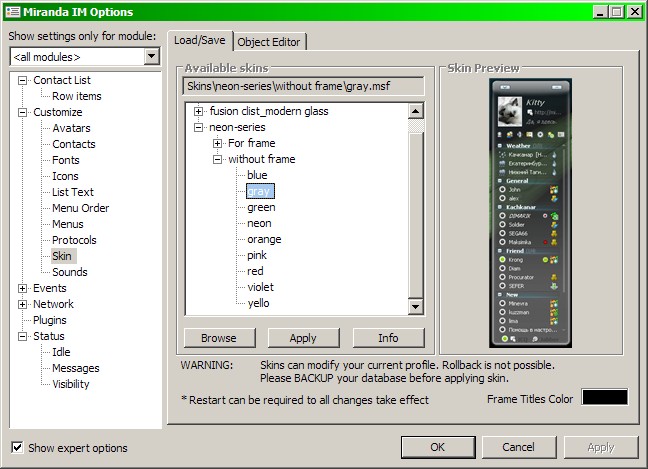
Task: Expand the Events tree node
Action: [22, 288]
